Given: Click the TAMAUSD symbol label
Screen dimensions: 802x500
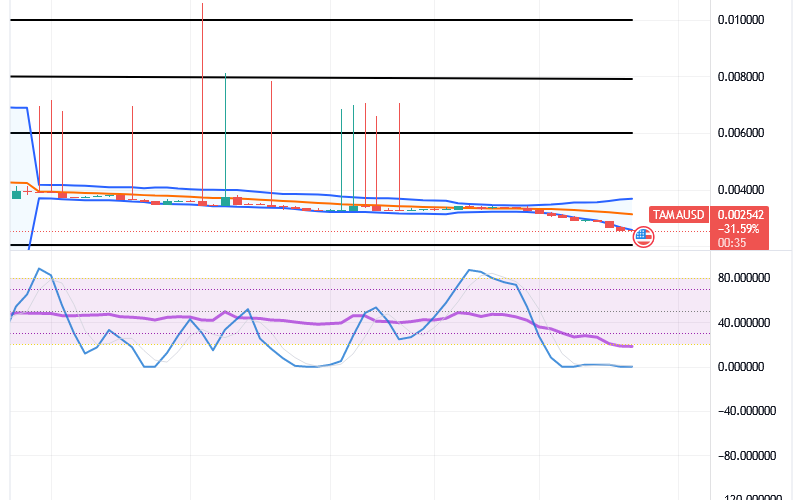Looking at the screenshot, I should coord(679,215).
